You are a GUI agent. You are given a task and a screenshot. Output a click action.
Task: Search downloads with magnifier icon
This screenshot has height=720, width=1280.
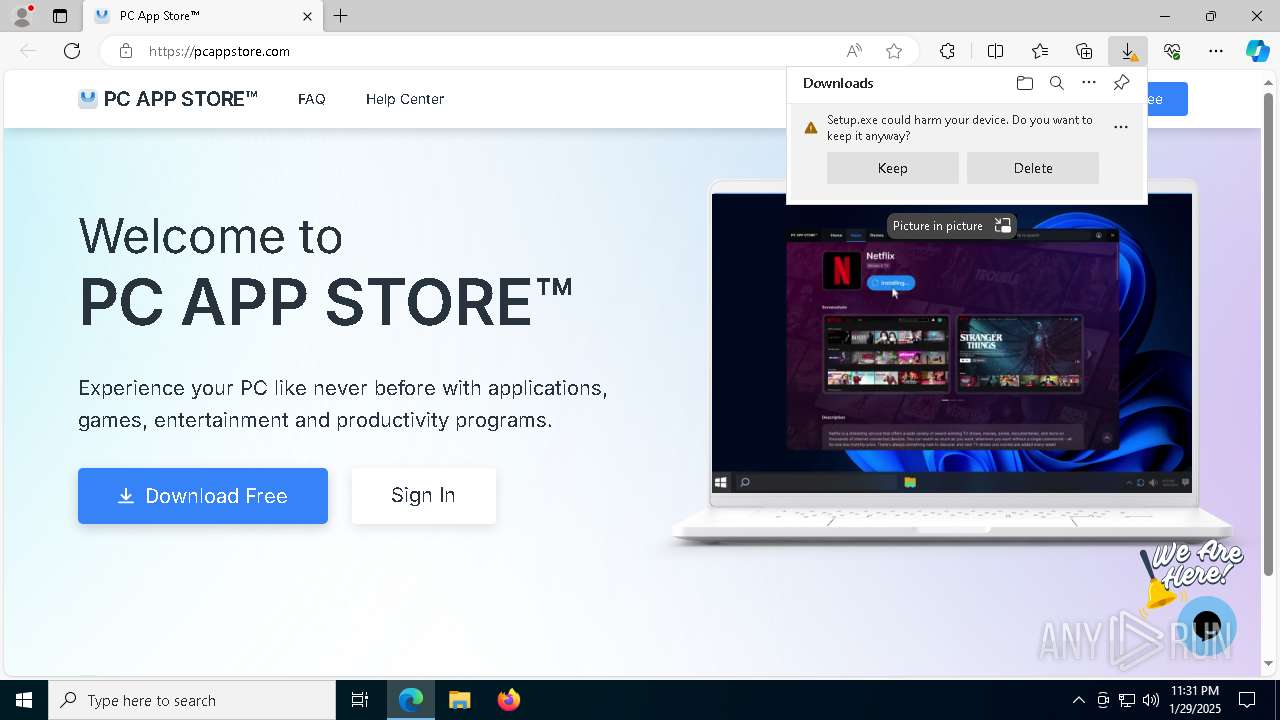point(1056,83)
